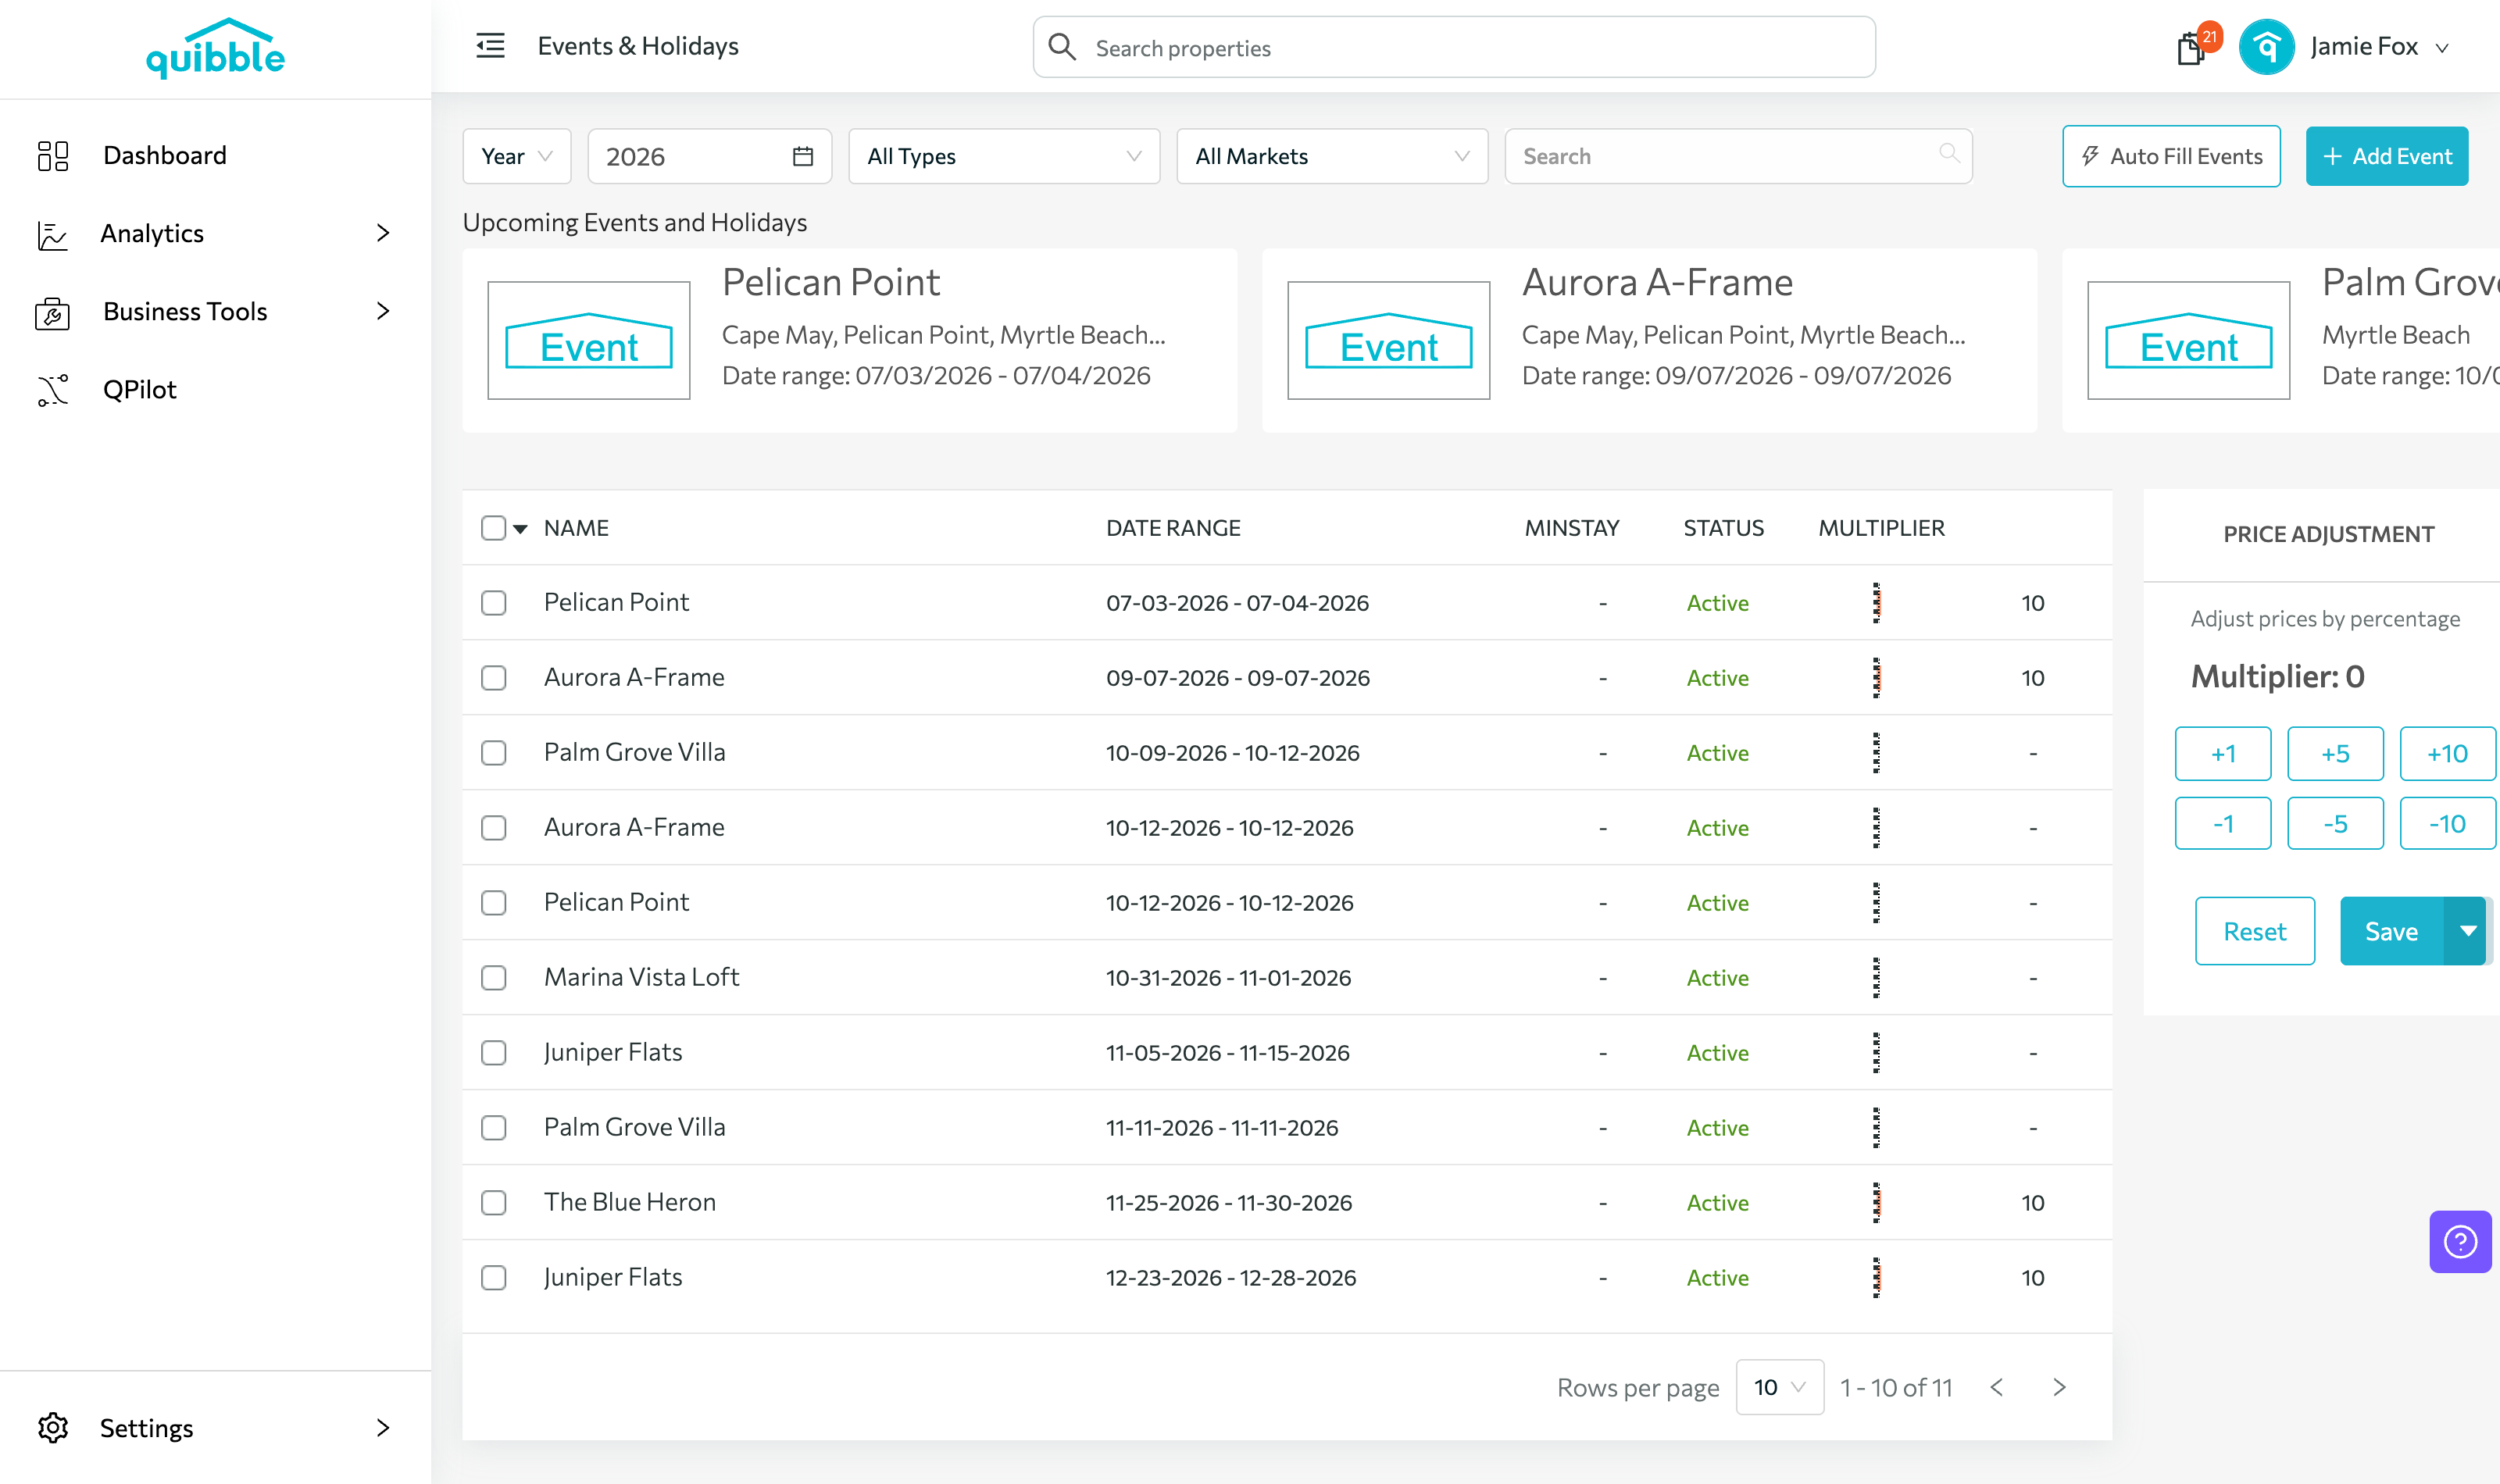Viewport: 2500px width, 1484px height.
Task: Click the Marina Vista Loft event name
Action: point(641,977)
